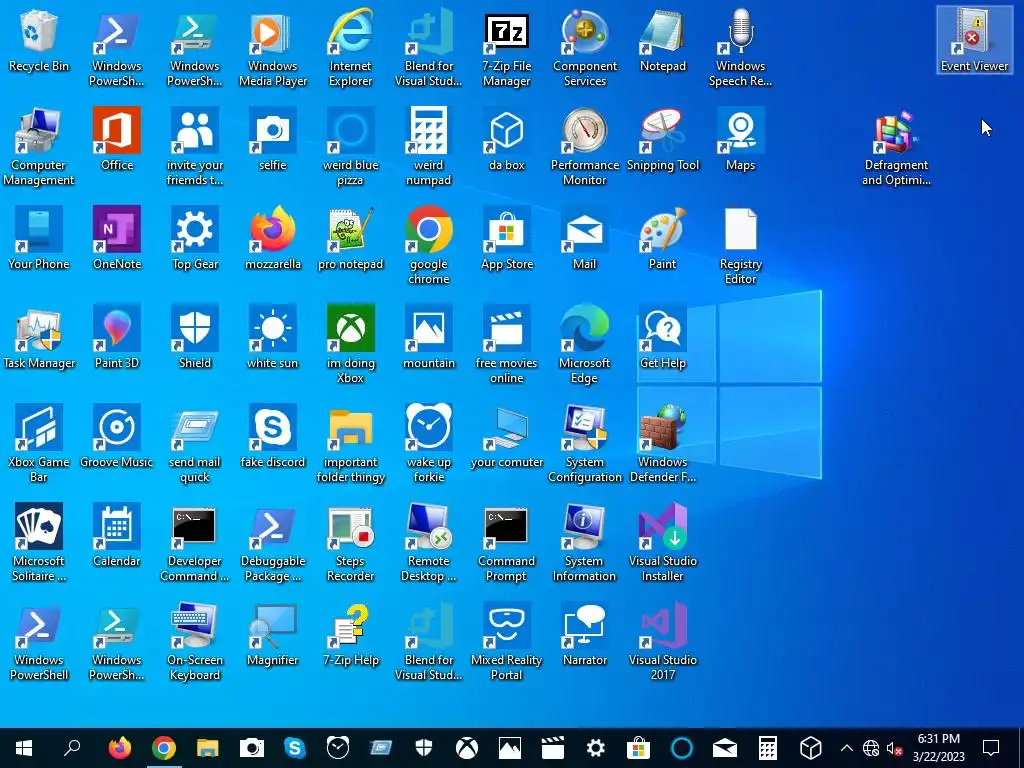Click the 'fake discord' Skype icon

click(x=273, y=437)
